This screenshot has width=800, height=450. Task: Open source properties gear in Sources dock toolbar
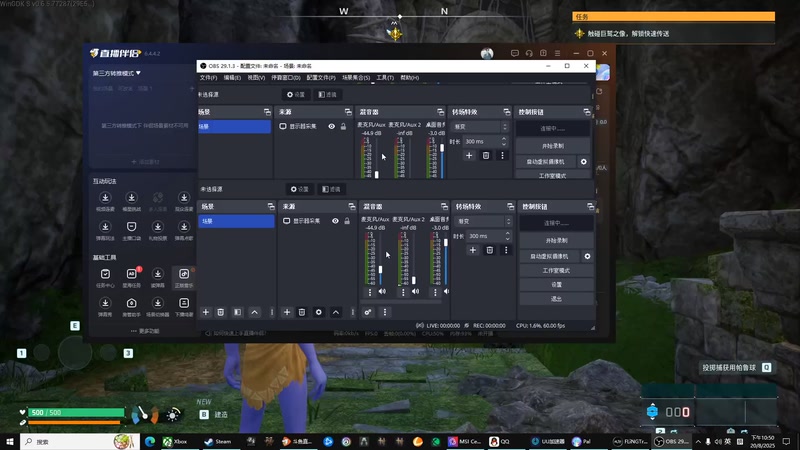pyautogui.click(x=318, y=312)
